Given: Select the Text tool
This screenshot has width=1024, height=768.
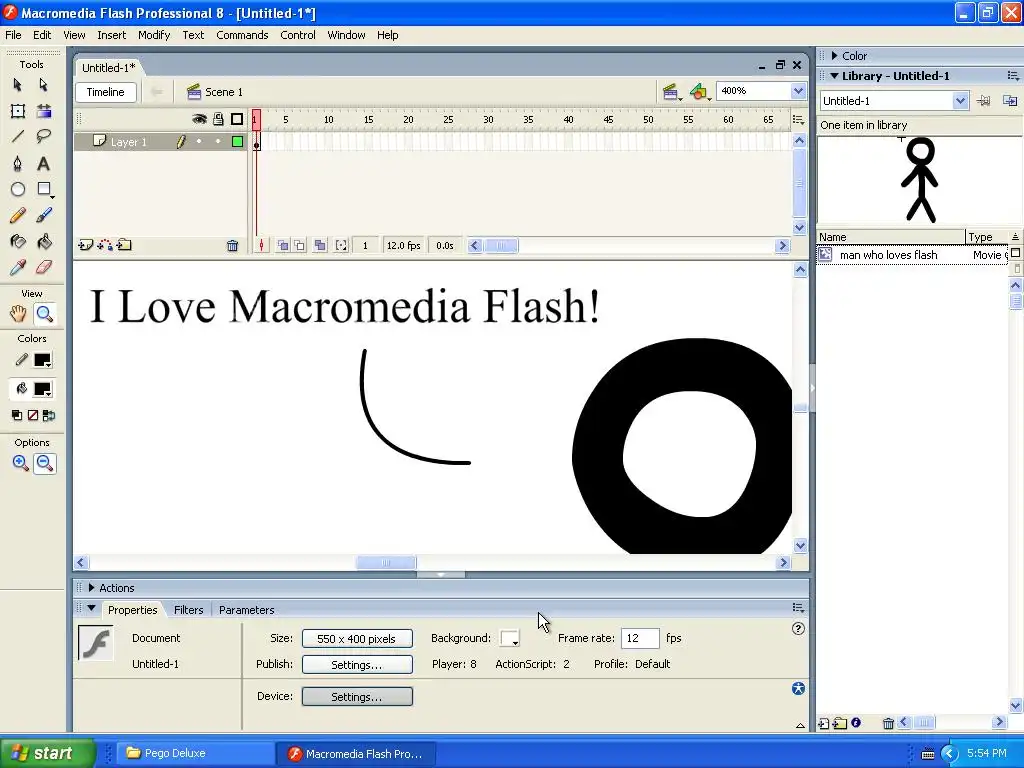Looking at the screenshot, I should [43, 163].
